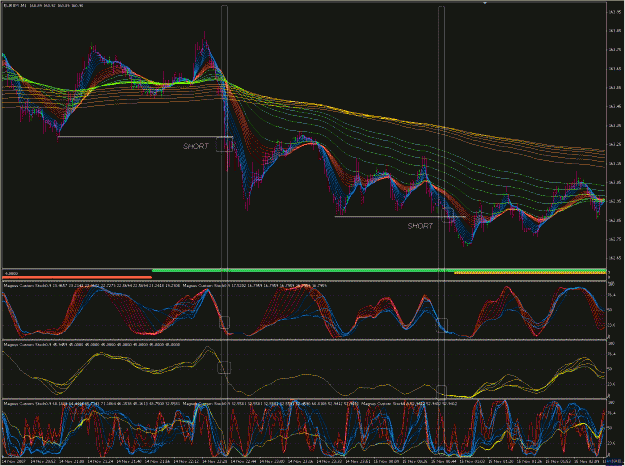Select the white horizontal line ending at the first SHORT box
Screen dimensions: 625x466
pos(145,137)
